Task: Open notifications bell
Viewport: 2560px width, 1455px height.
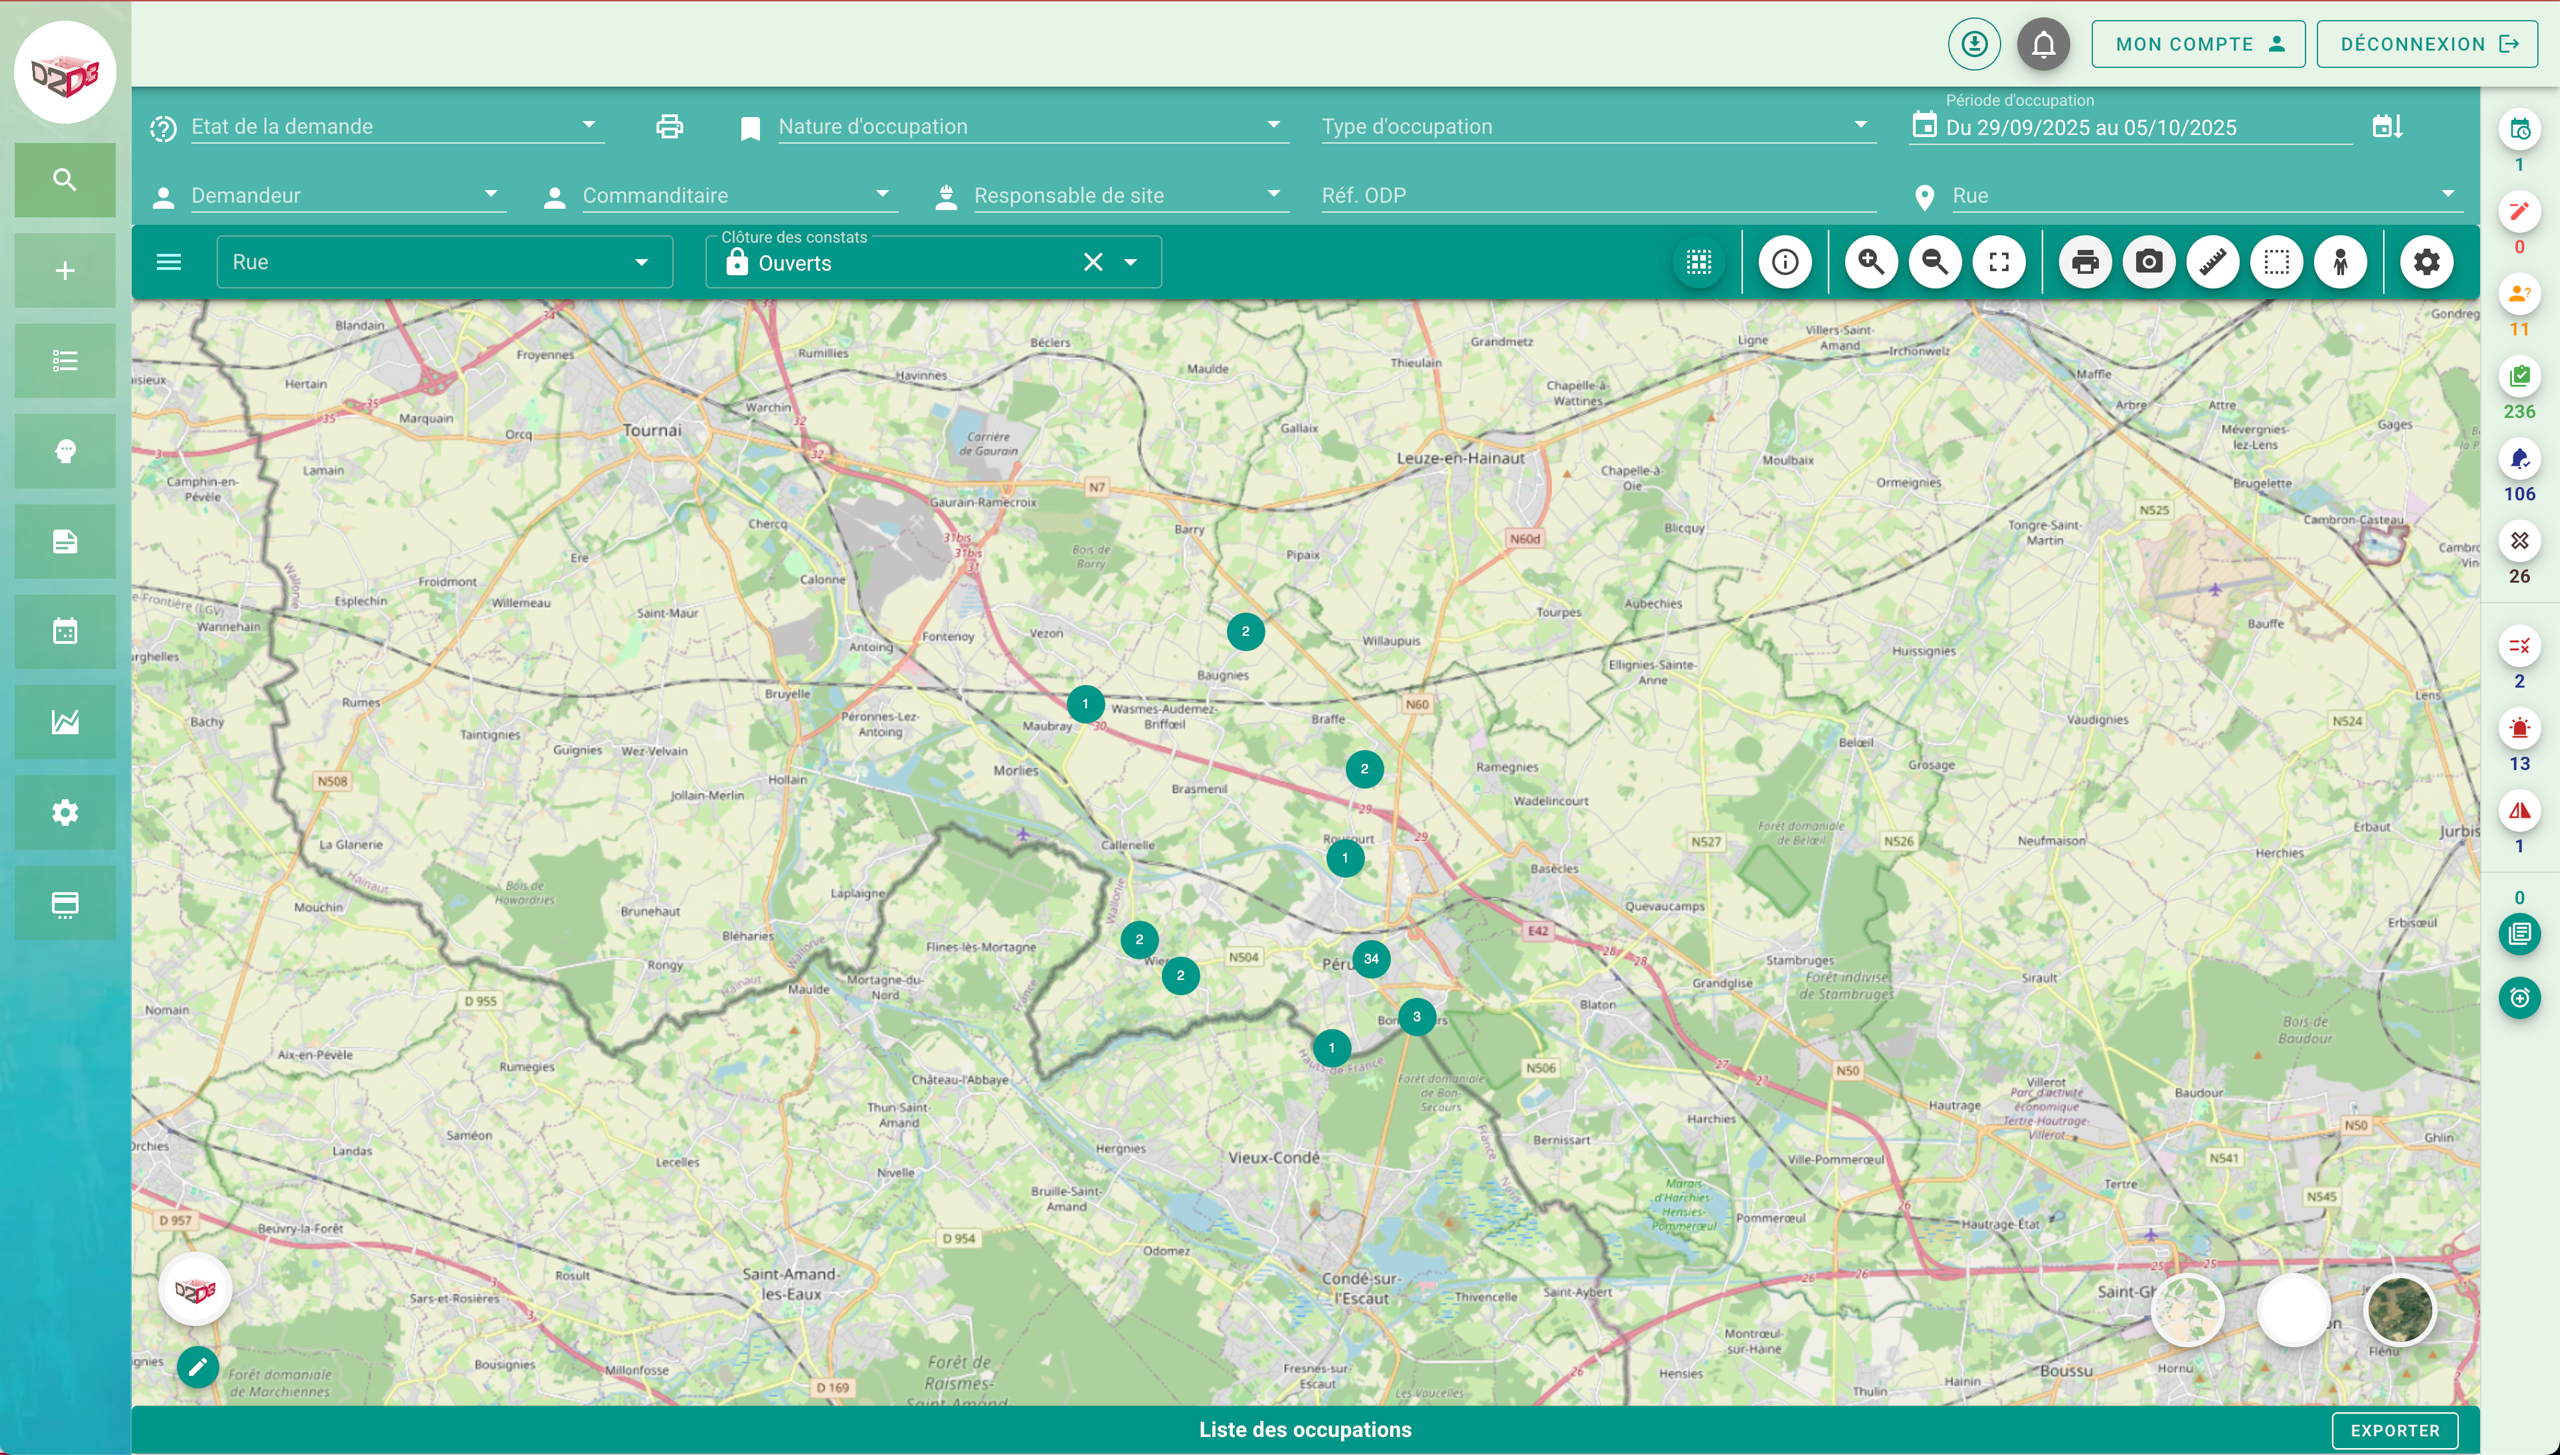Action: (x=2043, y=44)
